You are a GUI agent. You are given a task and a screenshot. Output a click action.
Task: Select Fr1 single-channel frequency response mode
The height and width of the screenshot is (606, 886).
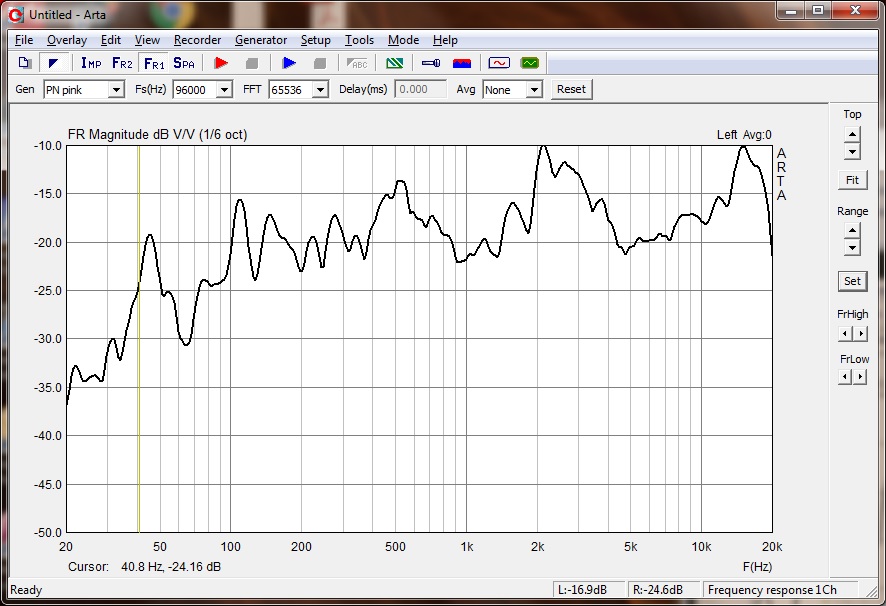pyautogui.click(x=154, y=63)
